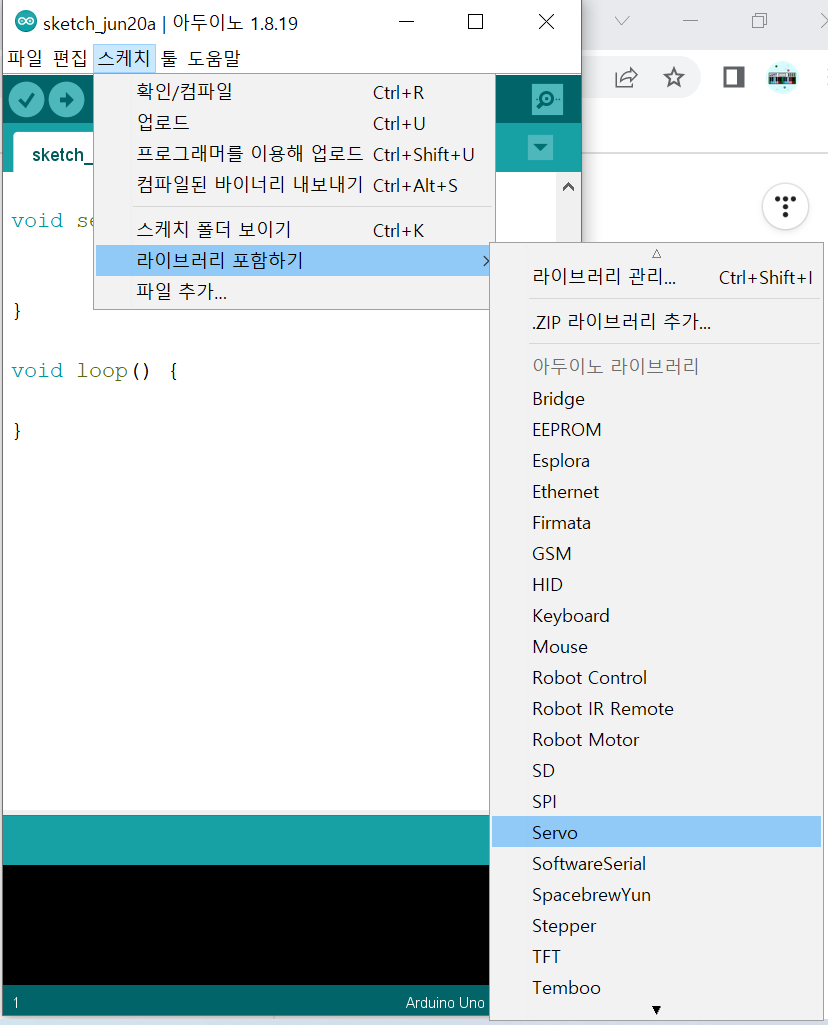This screenshot has width=828, height=1025.
Task: Click the Verify checkmark toolbar button
Action: (26, 100)
